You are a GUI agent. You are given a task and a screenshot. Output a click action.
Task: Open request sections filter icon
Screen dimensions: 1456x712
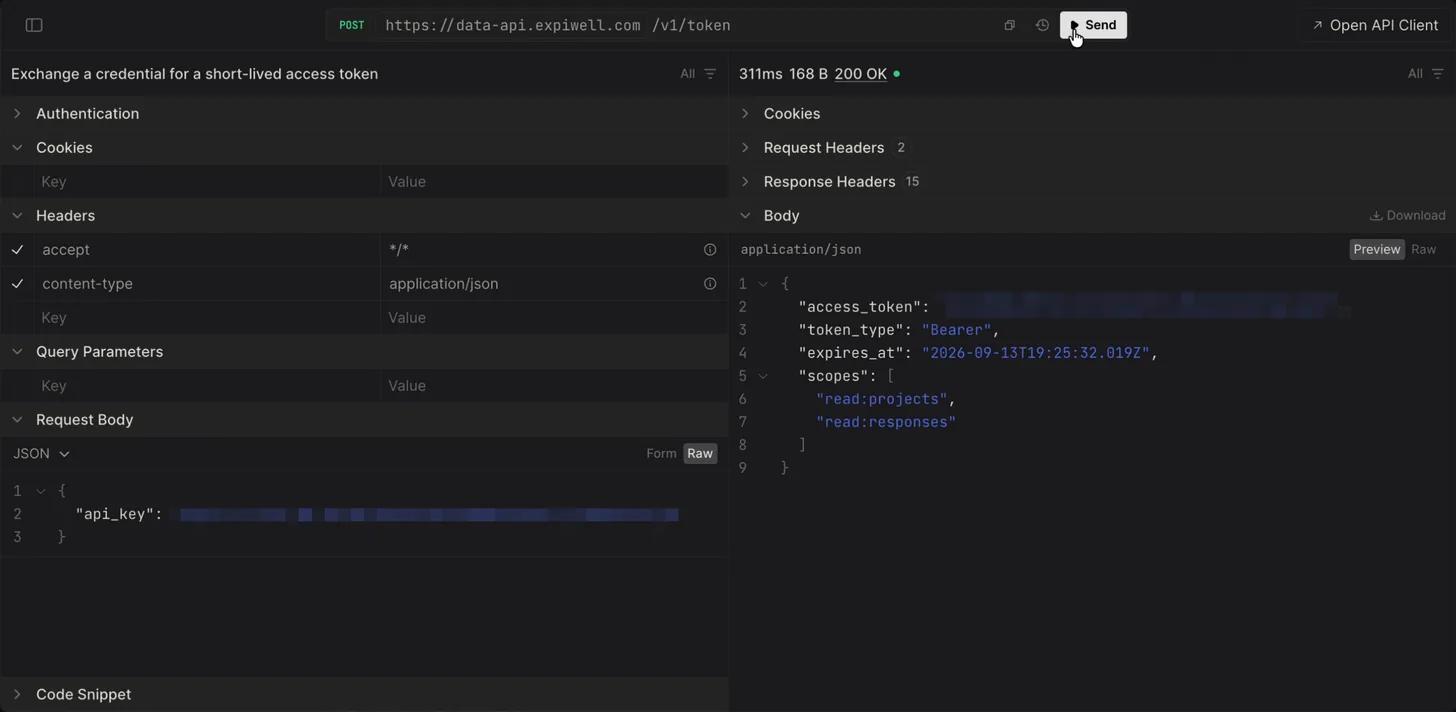click(x=710, y=74)
